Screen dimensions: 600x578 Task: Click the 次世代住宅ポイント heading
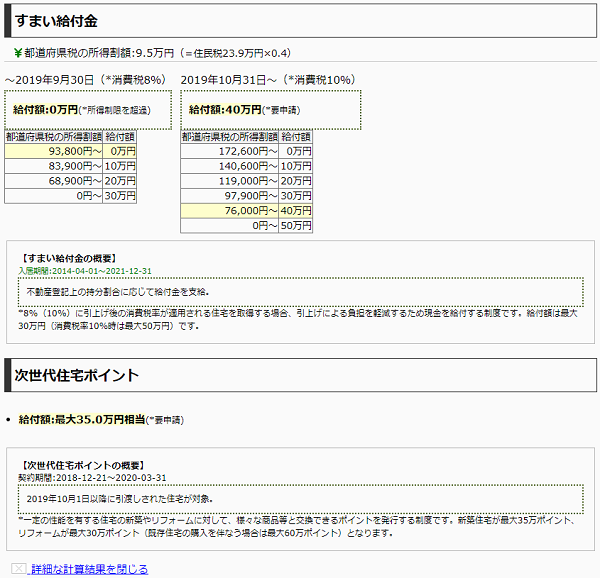[x=77, y=375]
